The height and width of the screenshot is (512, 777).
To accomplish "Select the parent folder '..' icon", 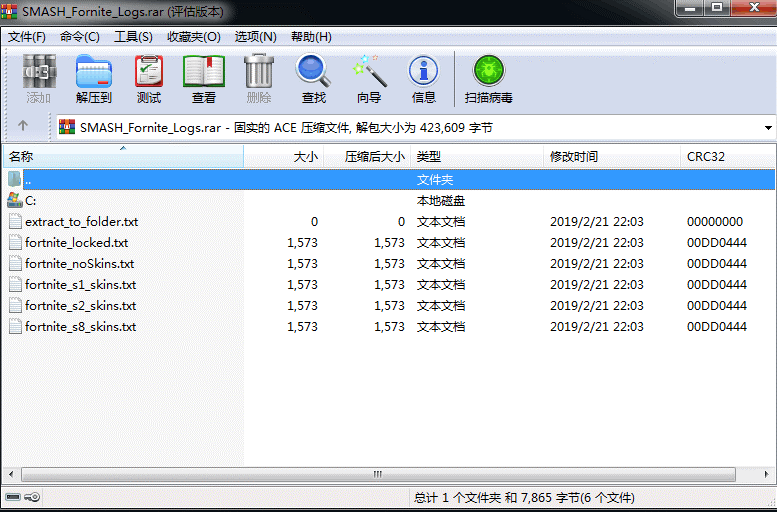I will tap(14, 179).
